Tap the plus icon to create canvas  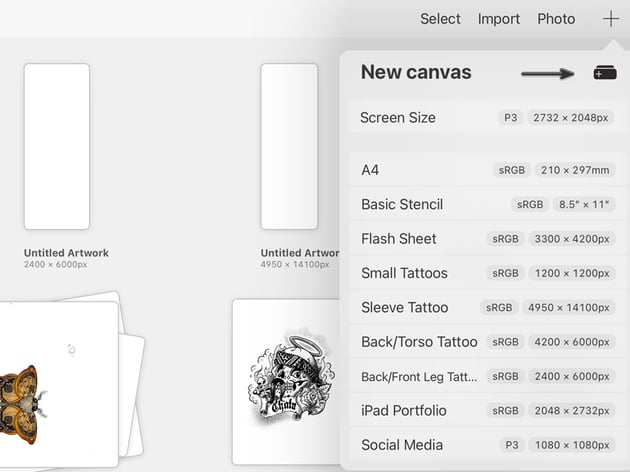pyautogui.click(x=610, y=18)
